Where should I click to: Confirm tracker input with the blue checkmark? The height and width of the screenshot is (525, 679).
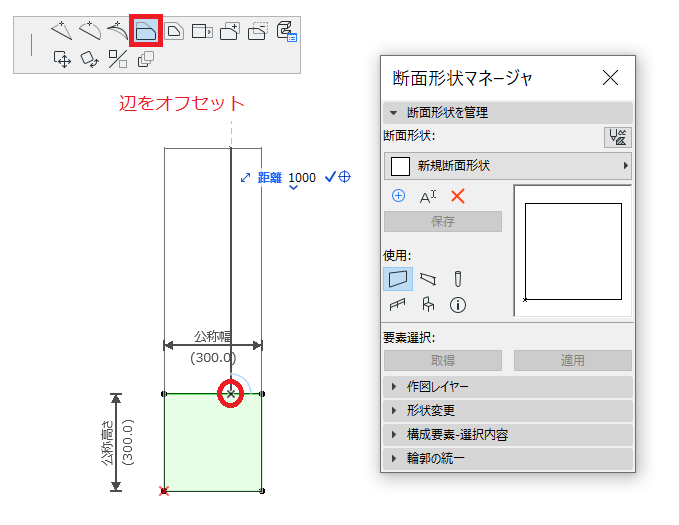coord(330,177)
